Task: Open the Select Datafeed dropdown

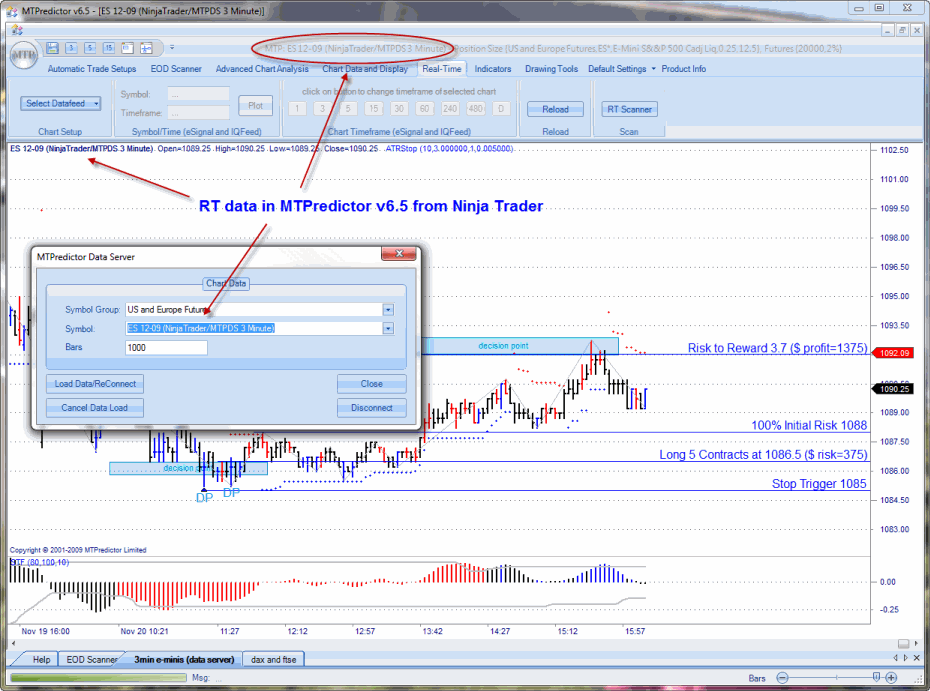Action: point(60,103)
